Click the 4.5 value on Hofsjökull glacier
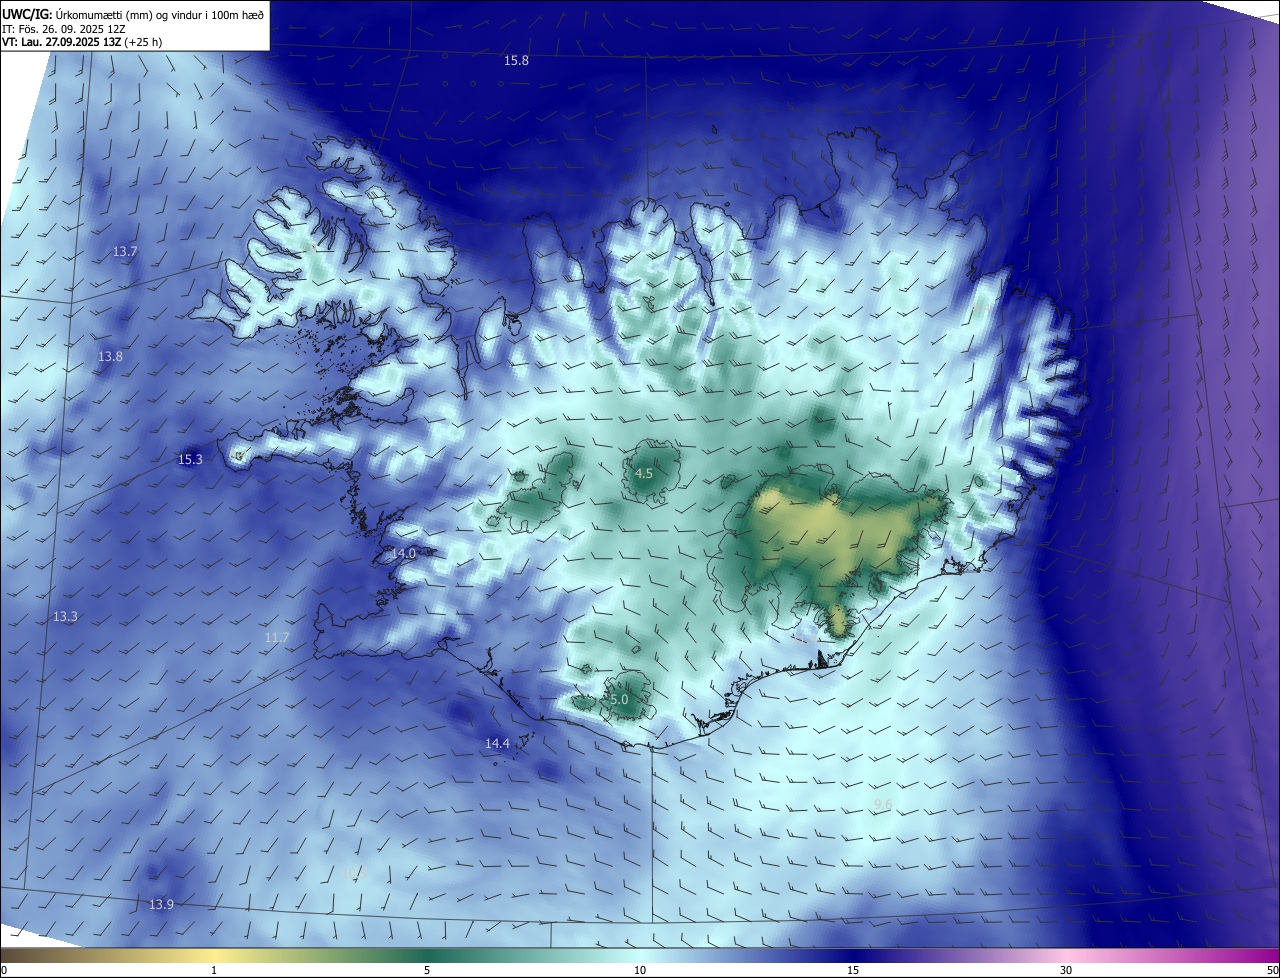 click(644, 474)
